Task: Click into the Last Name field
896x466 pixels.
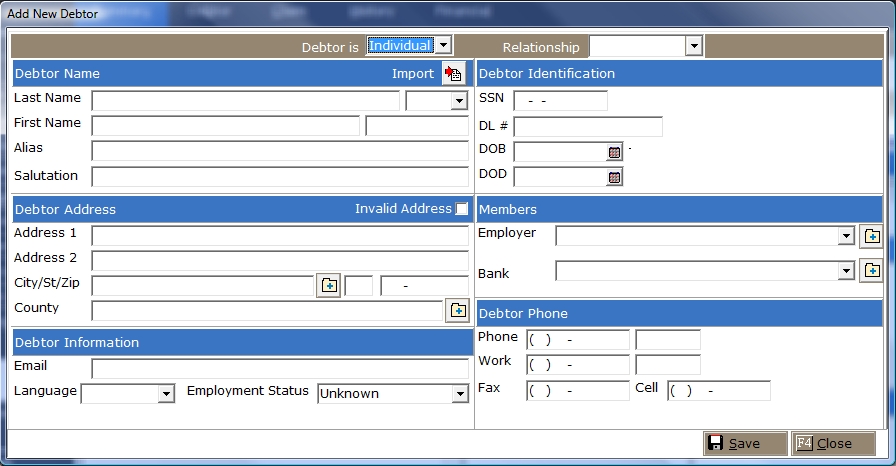Action: pyautogui.click(x=245, y=101)
